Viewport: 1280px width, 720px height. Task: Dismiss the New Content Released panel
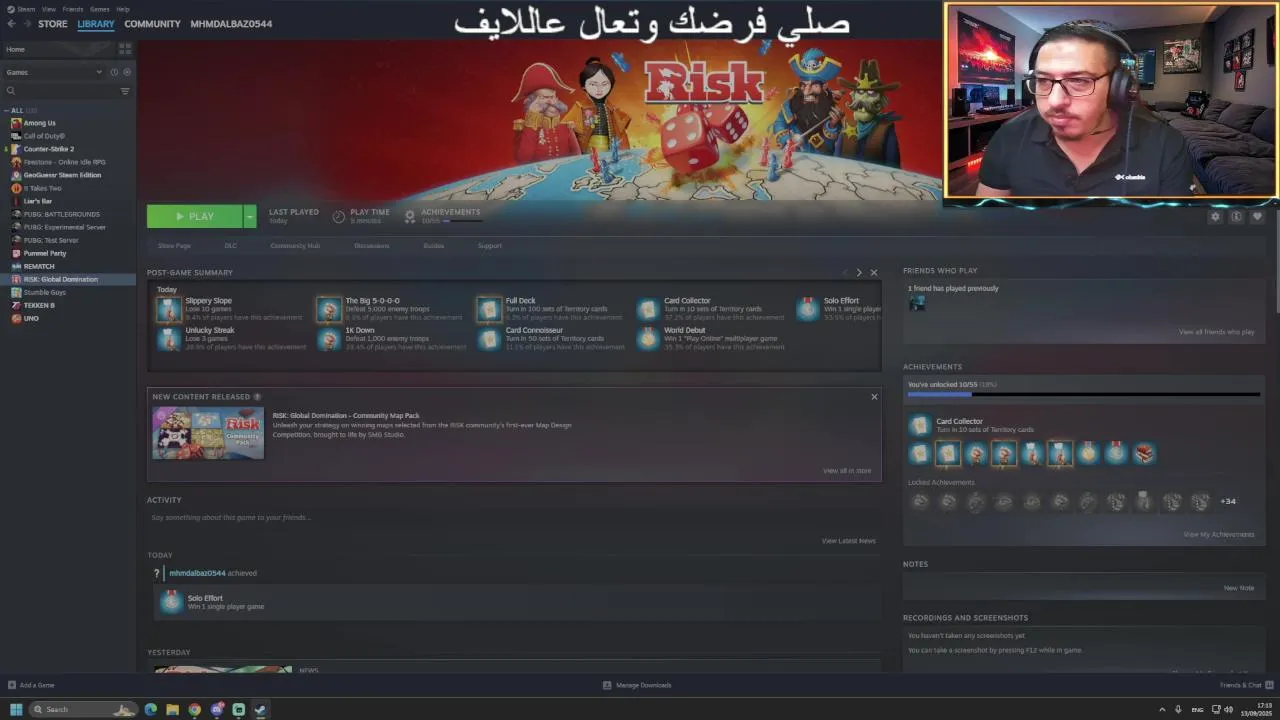point(874,397)
